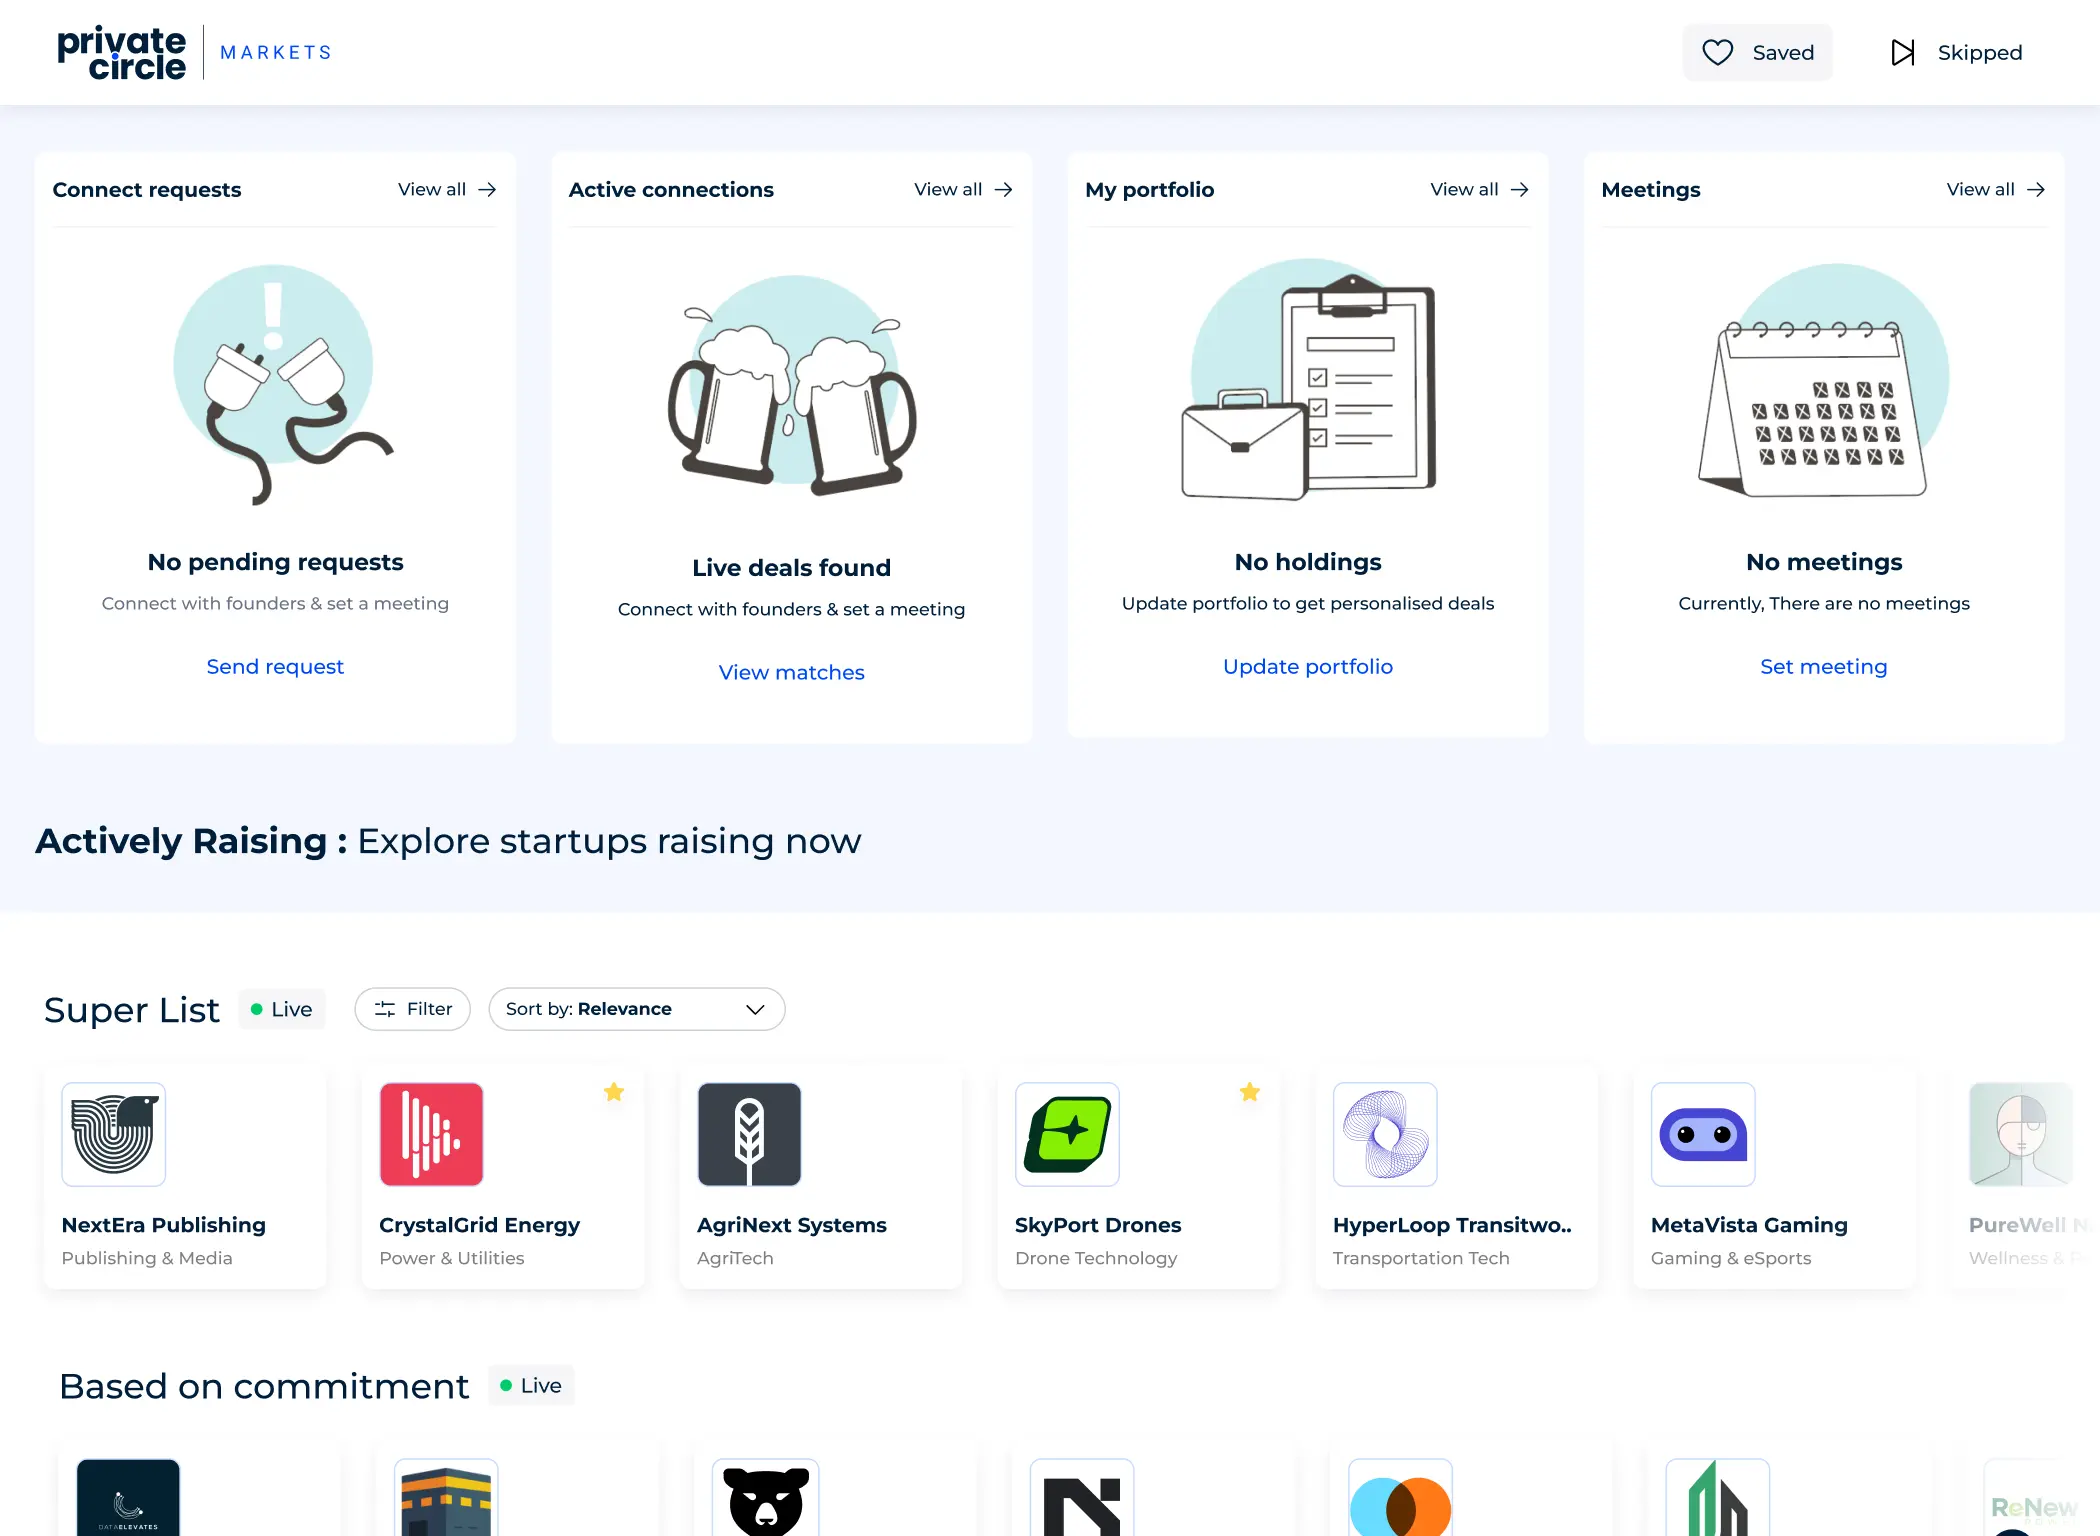
Task: Click the skip icon next to Skipped
Action: [x=1903, y=52]
